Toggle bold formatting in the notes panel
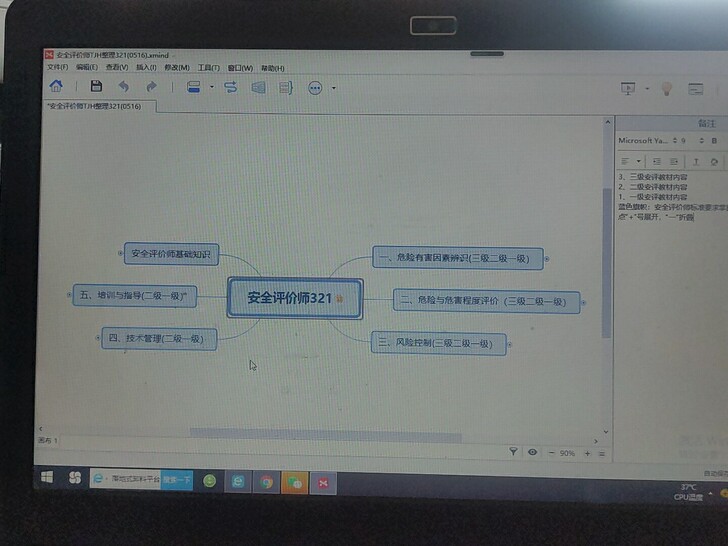This screenshot has width=728, height=546. click(x=714, y=141)
